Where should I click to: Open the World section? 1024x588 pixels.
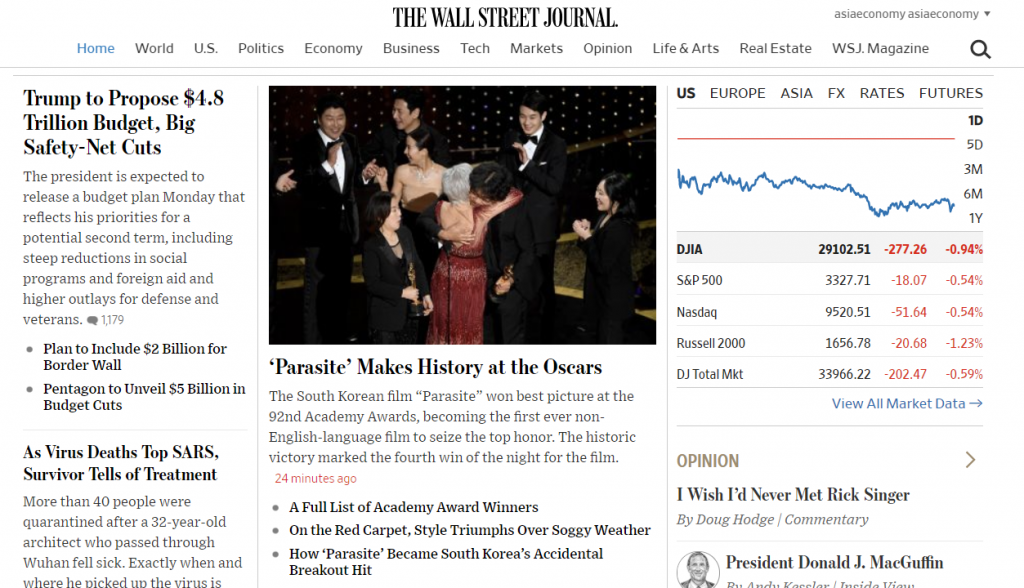point(154,48)
